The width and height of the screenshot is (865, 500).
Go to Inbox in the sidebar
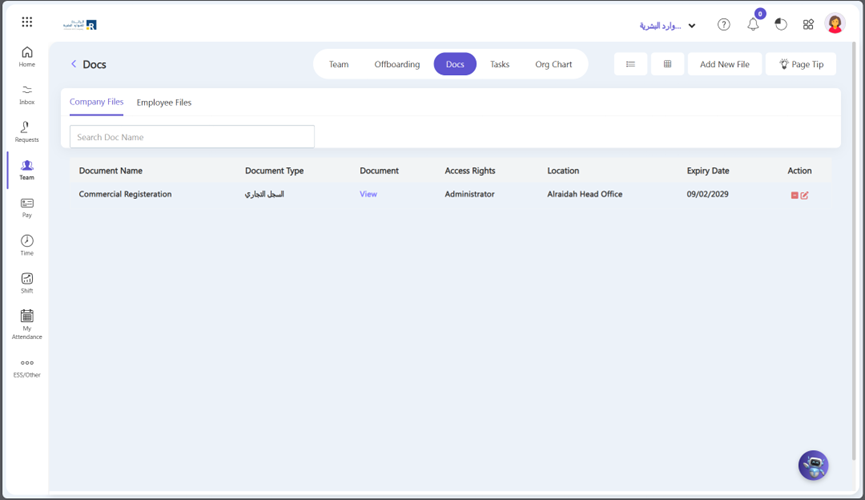(x=27, y=94)
